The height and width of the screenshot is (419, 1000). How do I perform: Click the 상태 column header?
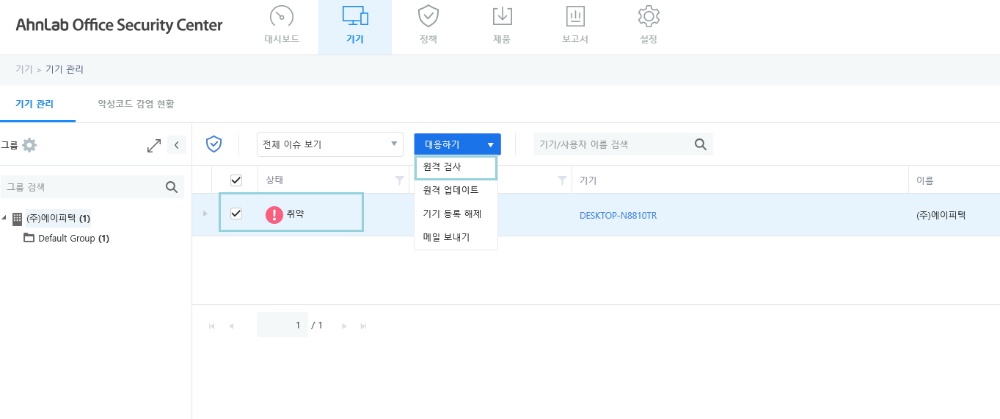[x=274, y=181]
